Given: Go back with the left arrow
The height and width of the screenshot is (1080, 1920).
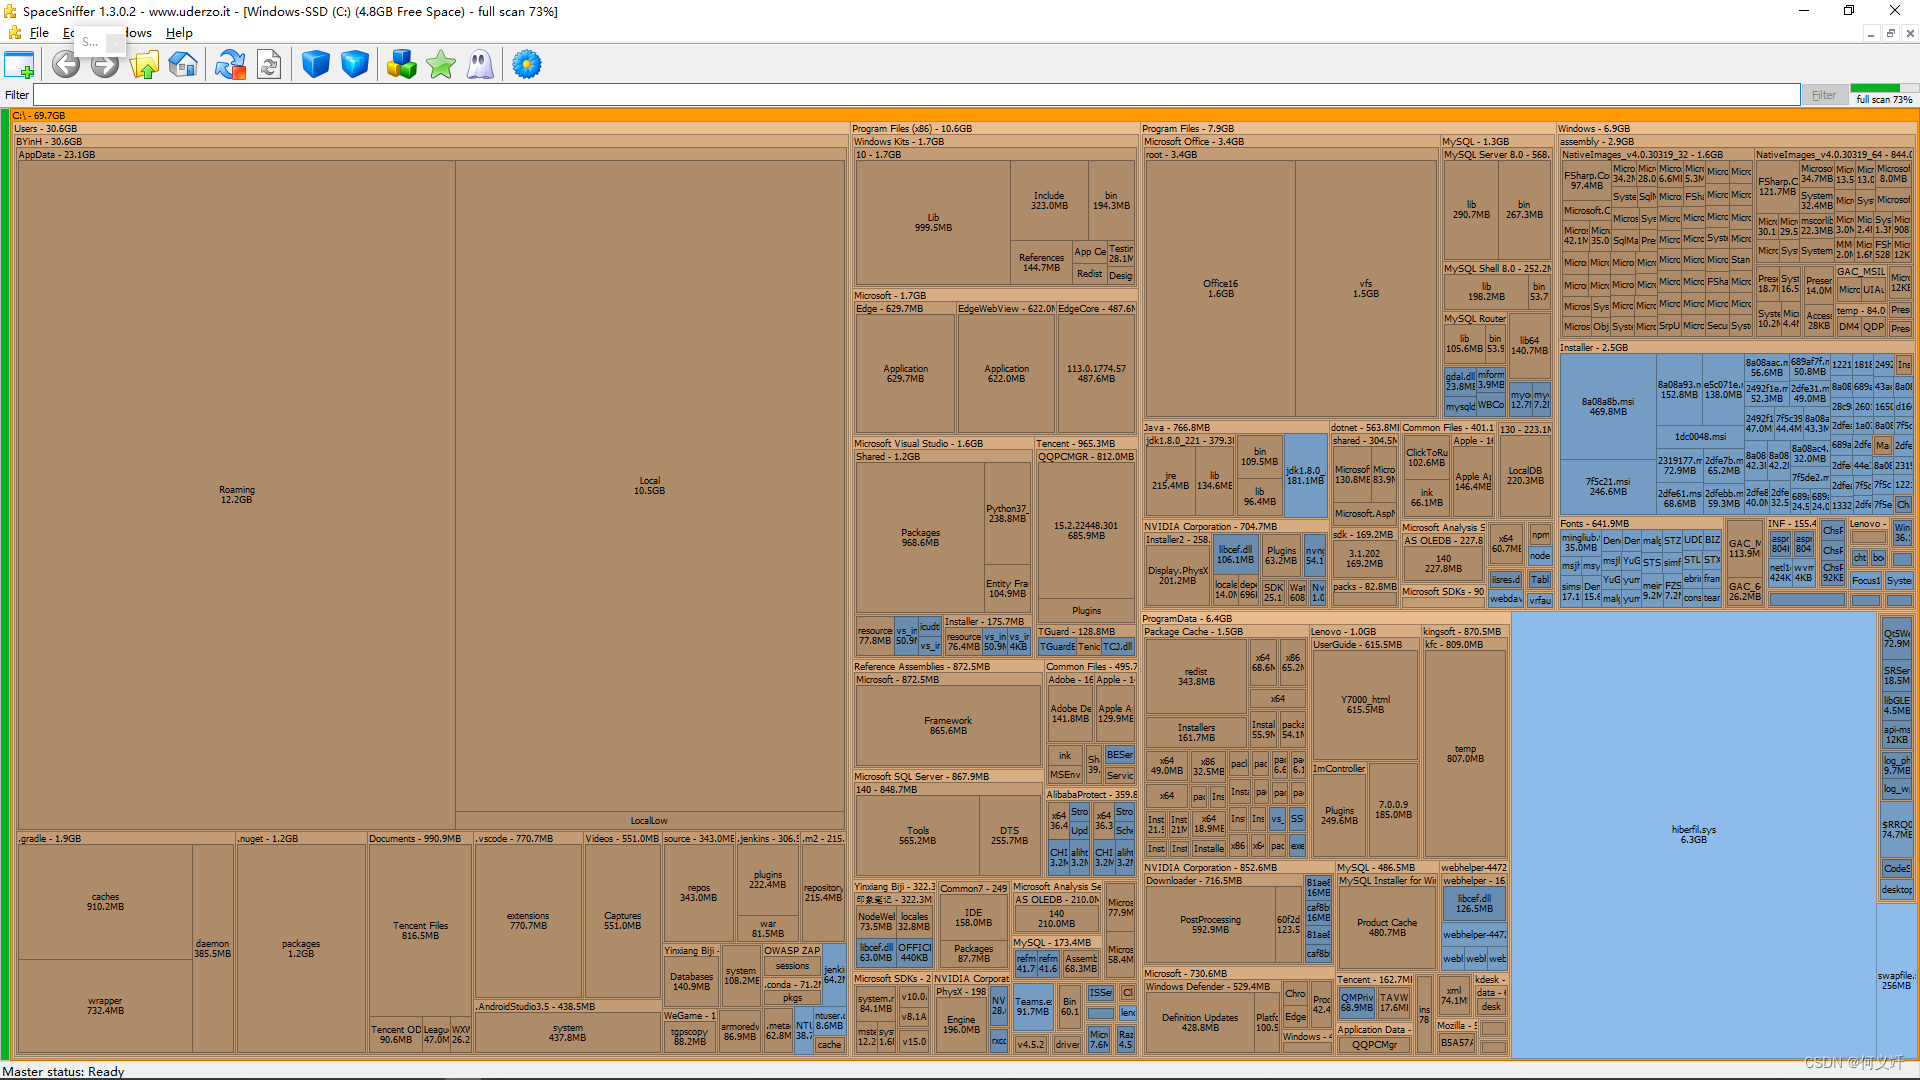Looking at the screenshot, I should (x=66, y=65).
